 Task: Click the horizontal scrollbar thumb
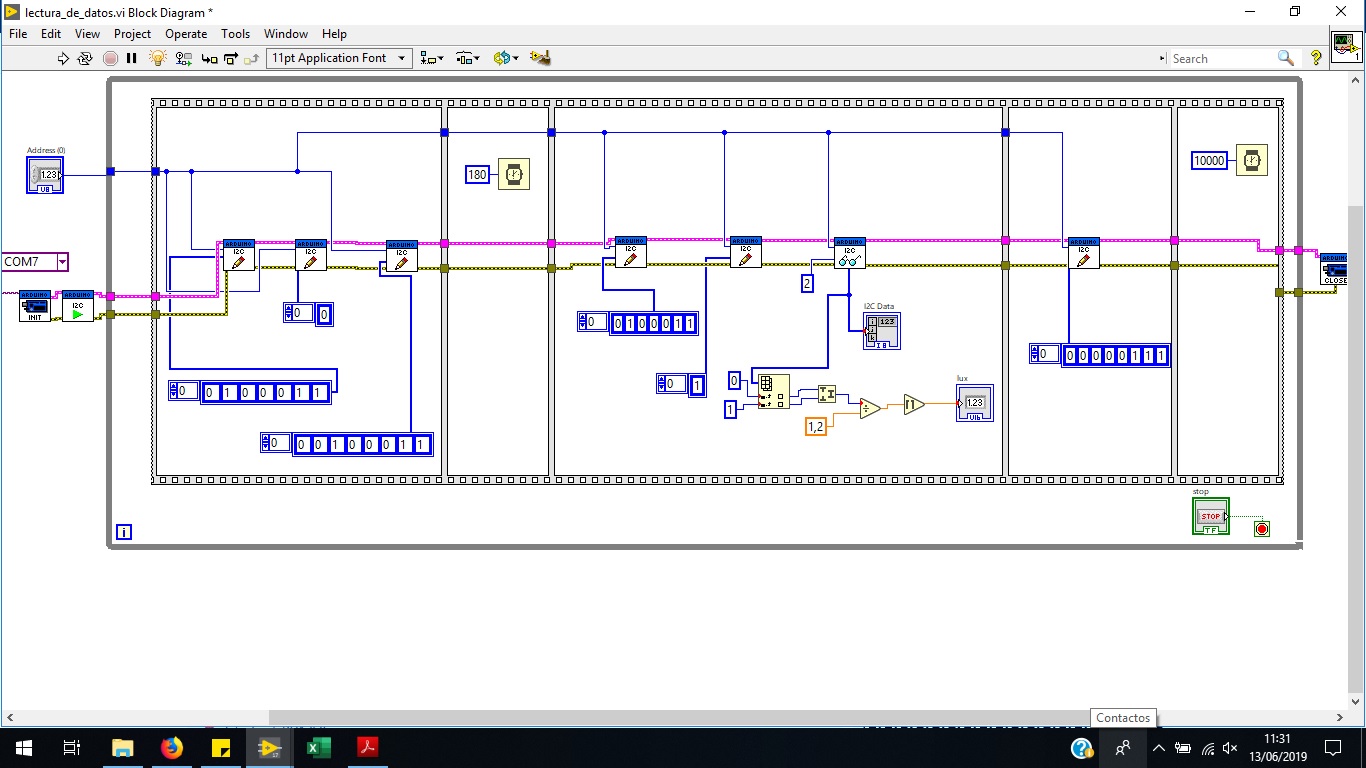680,717
